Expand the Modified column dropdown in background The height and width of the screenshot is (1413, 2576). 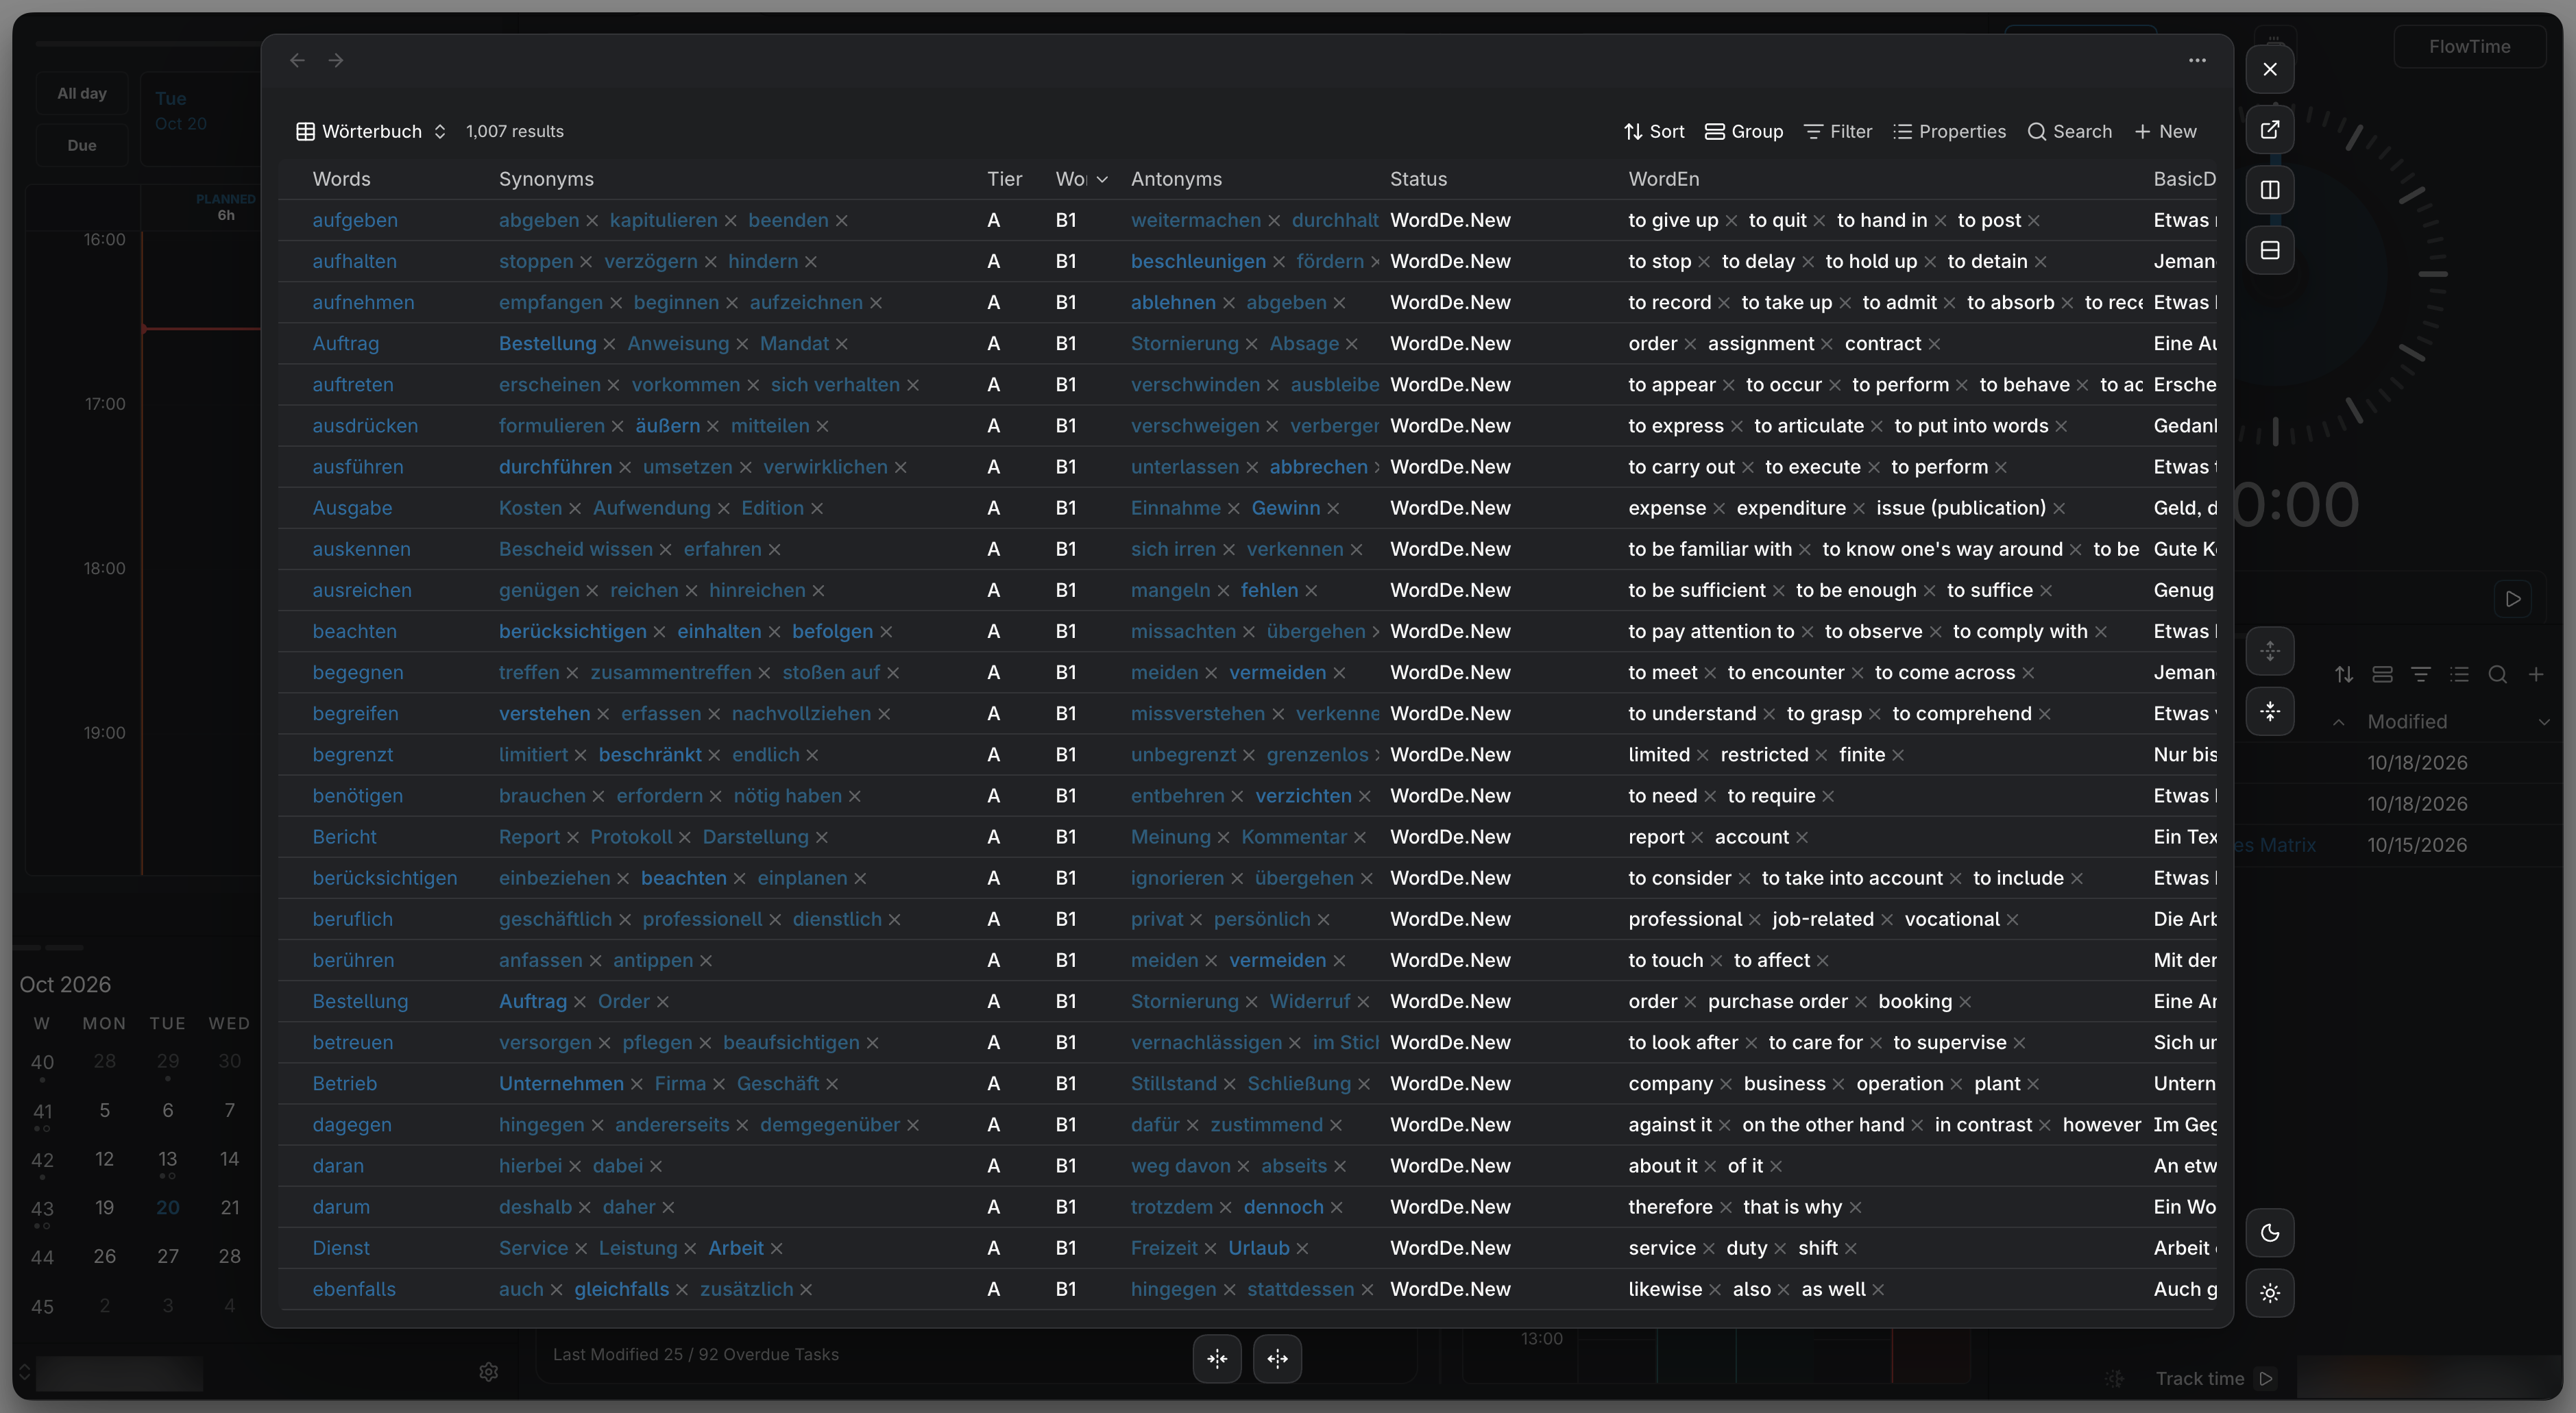click(2543, 722)
